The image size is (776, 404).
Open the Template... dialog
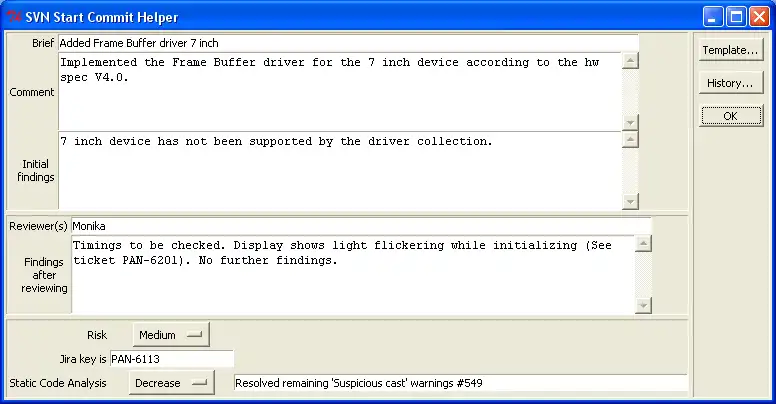point(730,50)
